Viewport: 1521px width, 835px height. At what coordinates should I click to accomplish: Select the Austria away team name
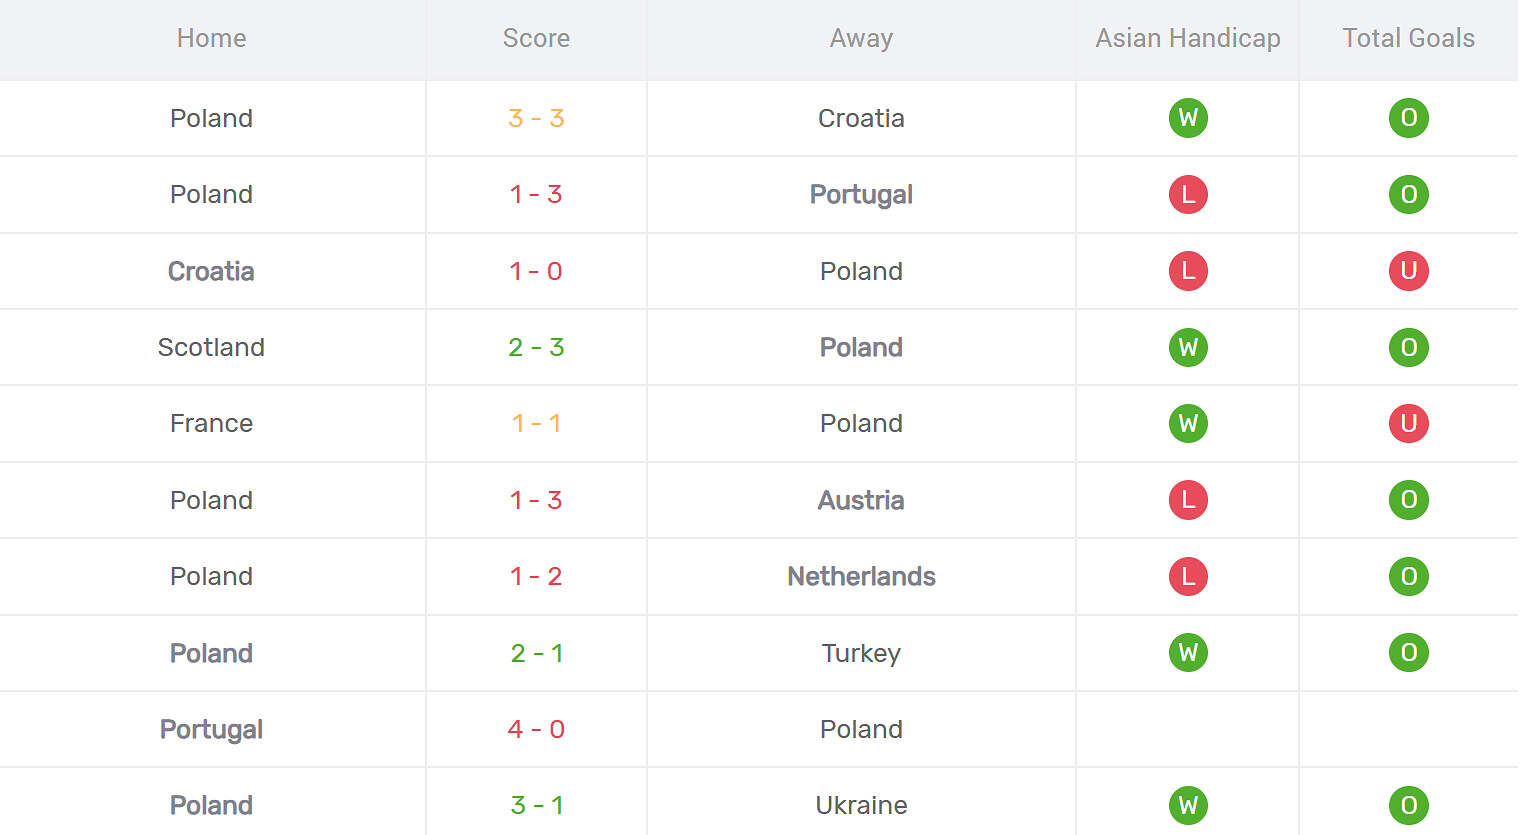[861, 500]
